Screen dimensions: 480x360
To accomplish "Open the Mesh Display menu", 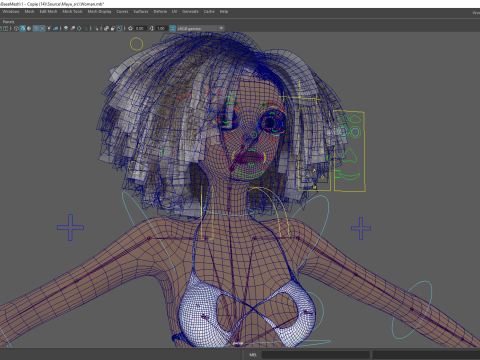I will [x=99, y=12].
